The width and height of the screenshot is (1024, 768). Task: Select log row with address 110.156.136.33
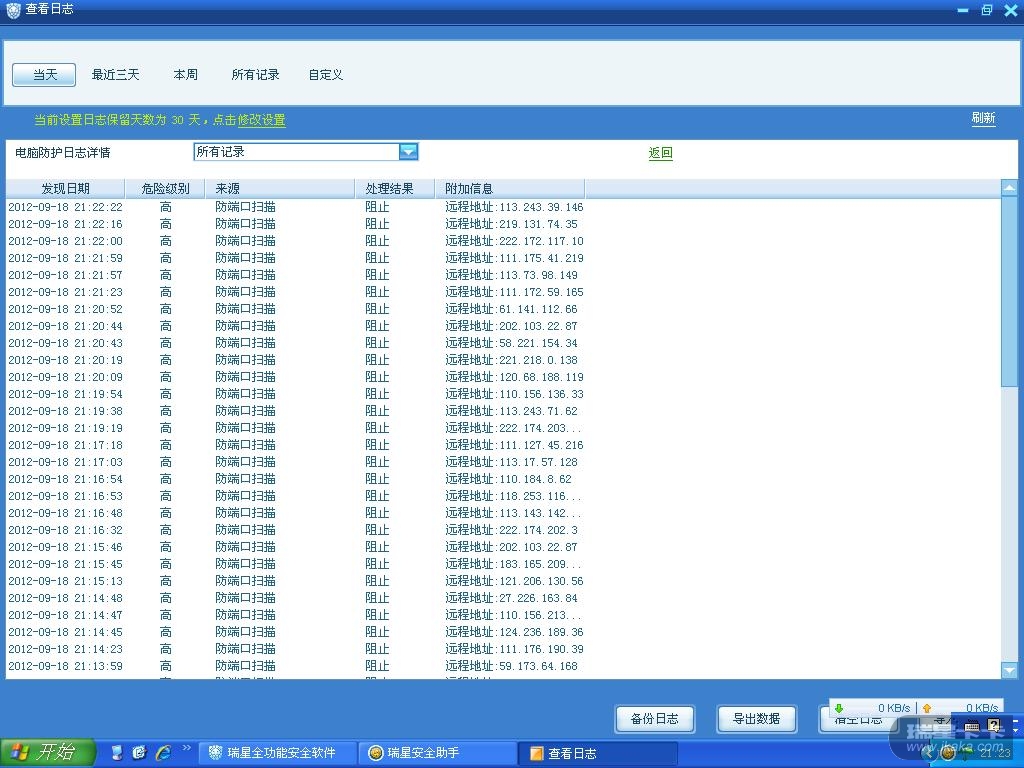click(503, 394)
